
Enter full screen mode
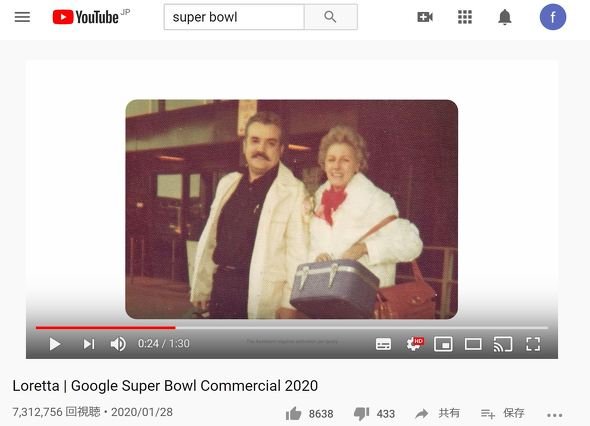coord(533,344)
